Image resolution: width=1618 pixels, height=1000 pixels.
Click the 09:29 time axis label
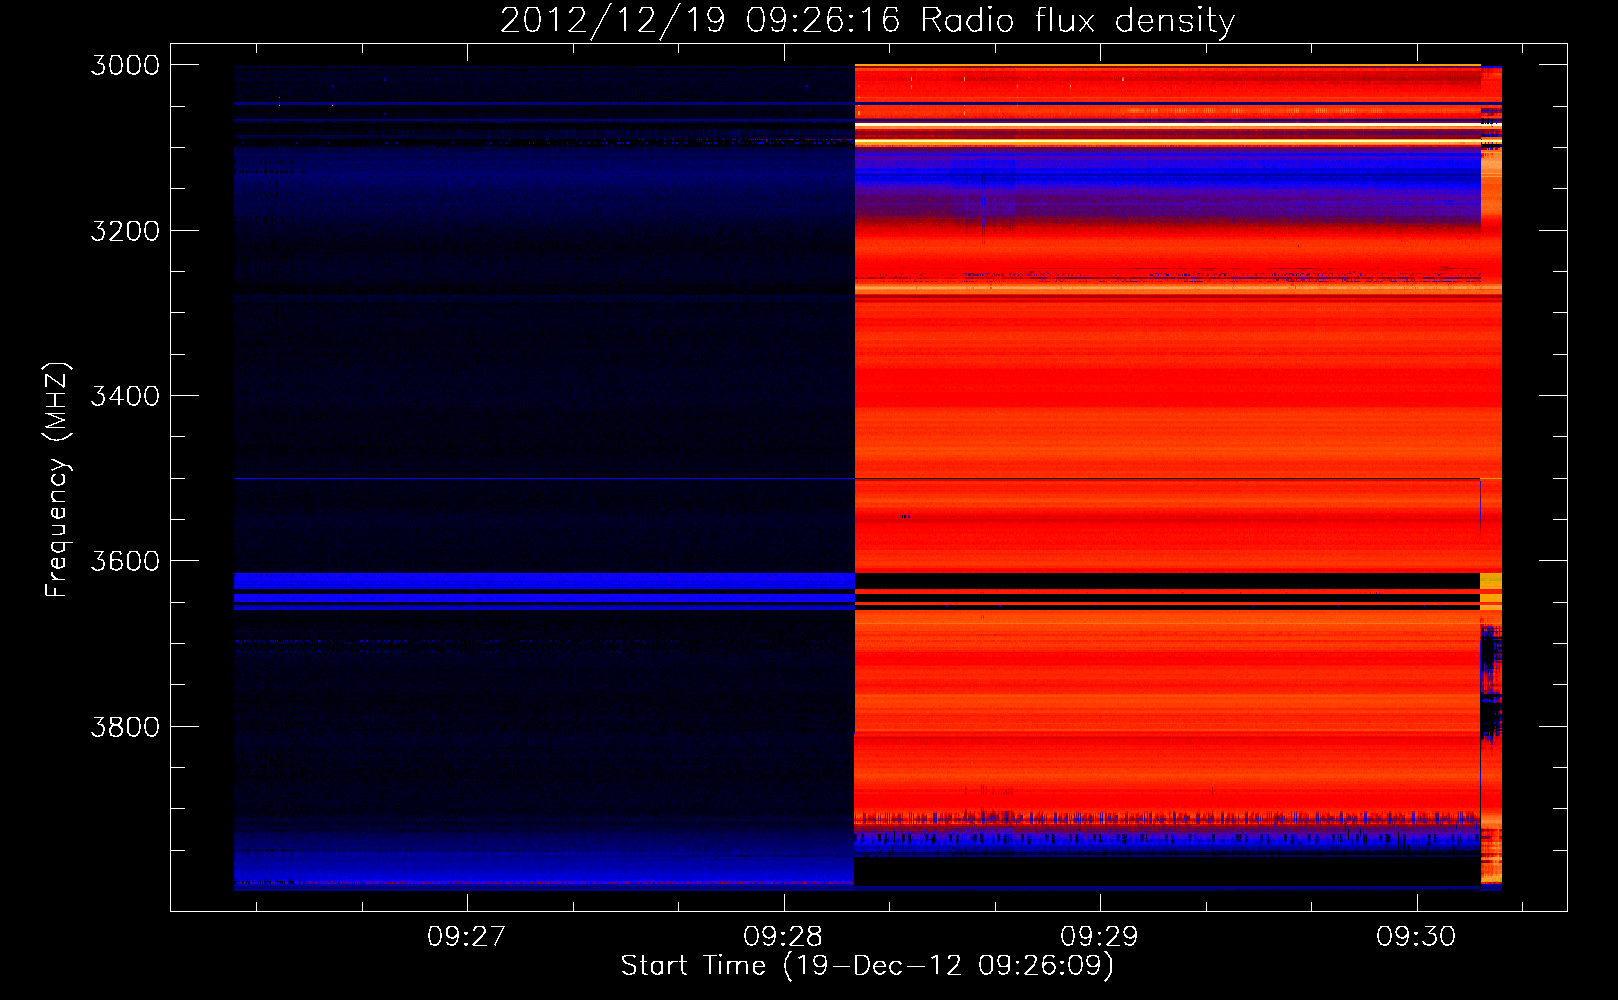(1100, 937)
